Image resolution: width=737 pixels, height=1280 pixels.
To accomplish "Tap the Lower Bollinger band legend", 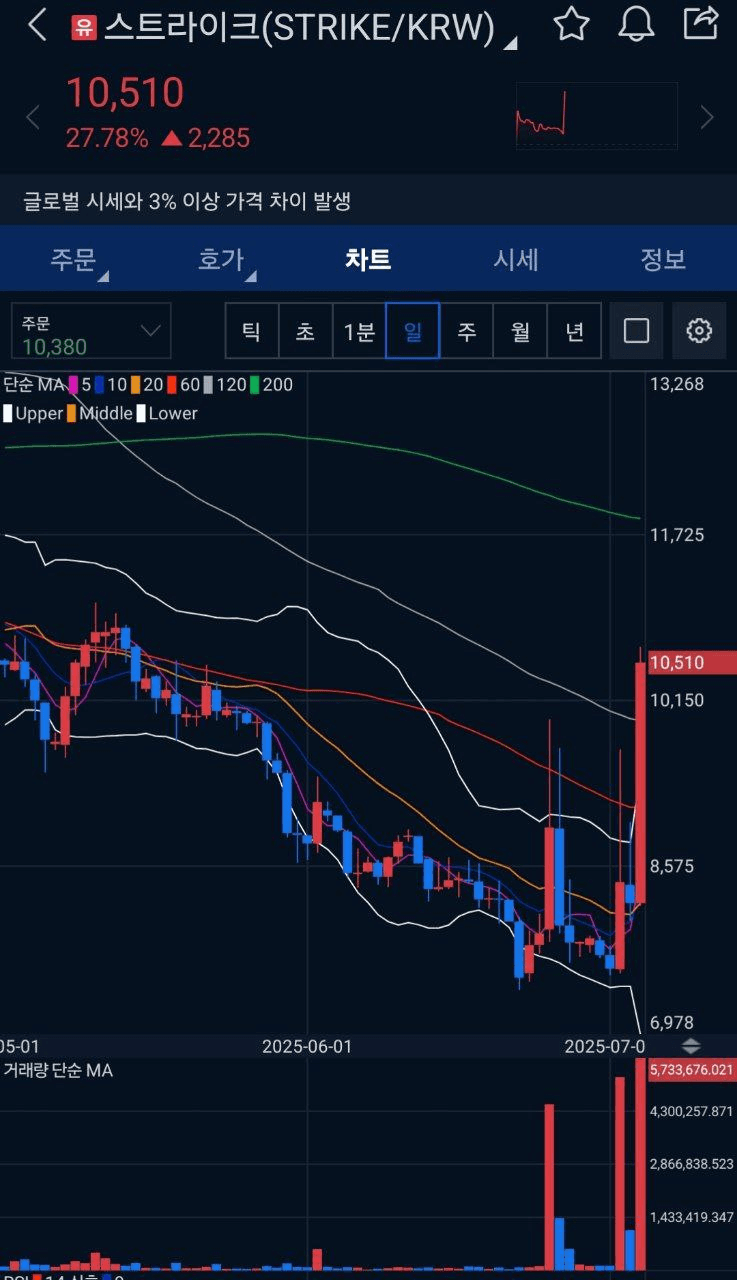I will [167, 413].
